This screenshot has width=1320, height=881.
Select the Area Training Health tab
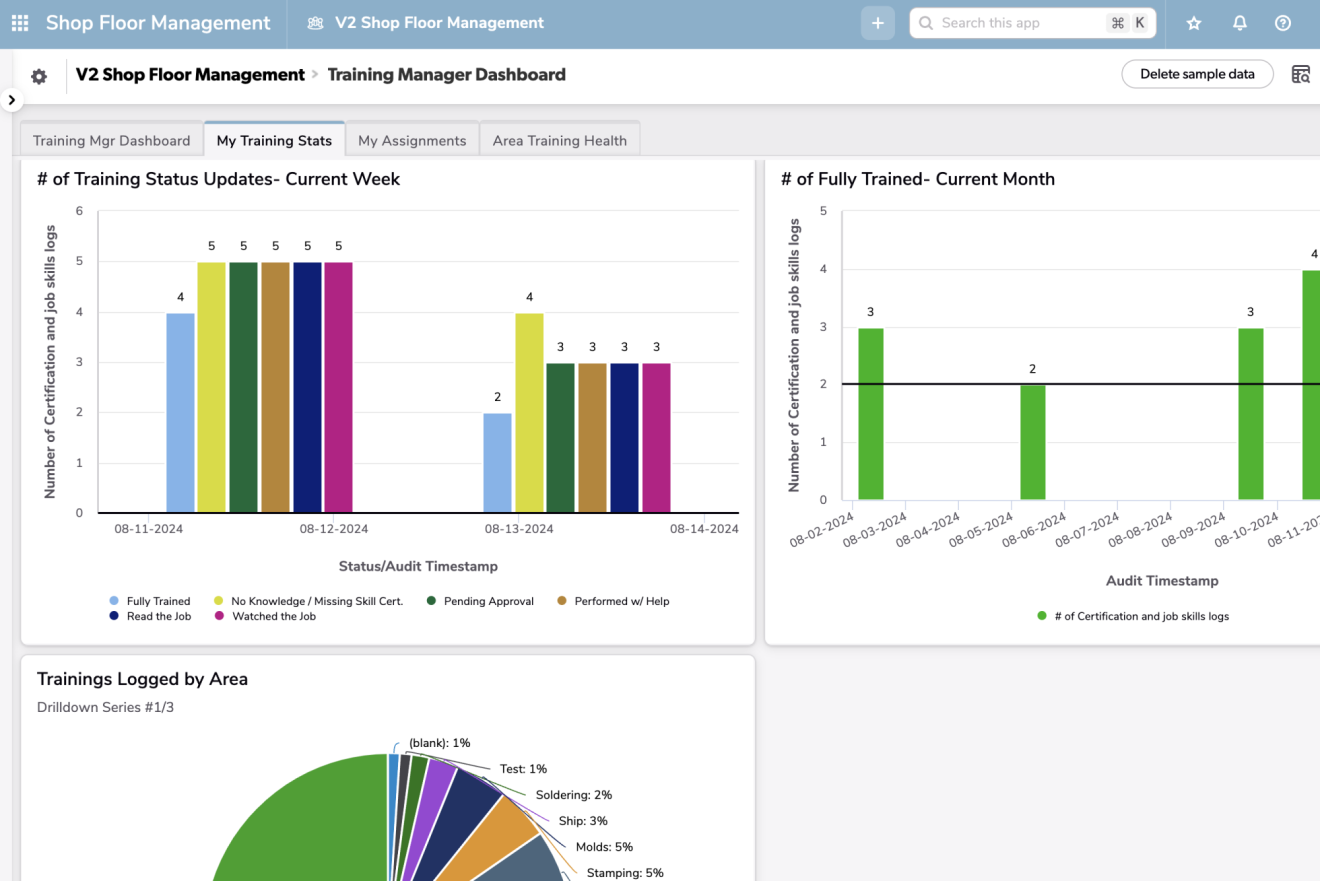[559, 140]
